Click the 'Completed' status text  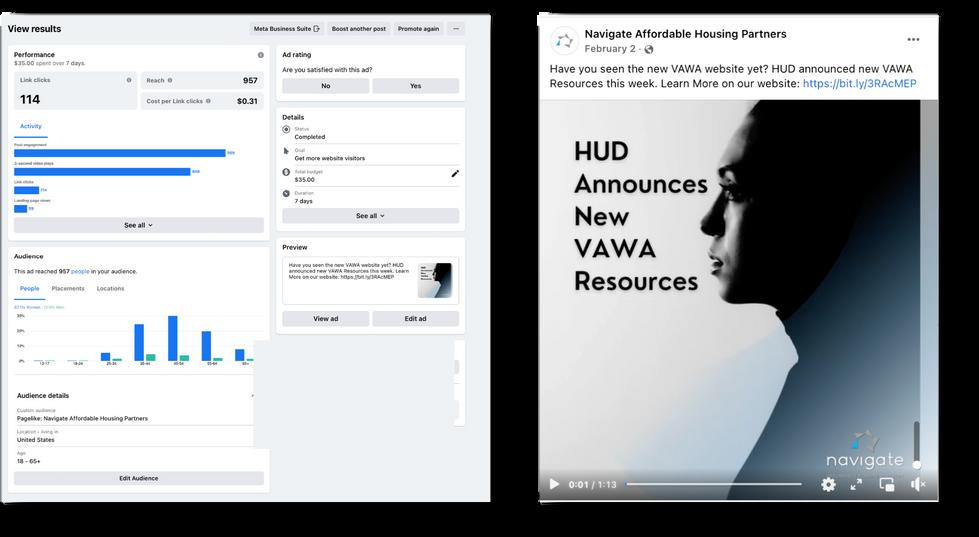click(x=310, y=137)
